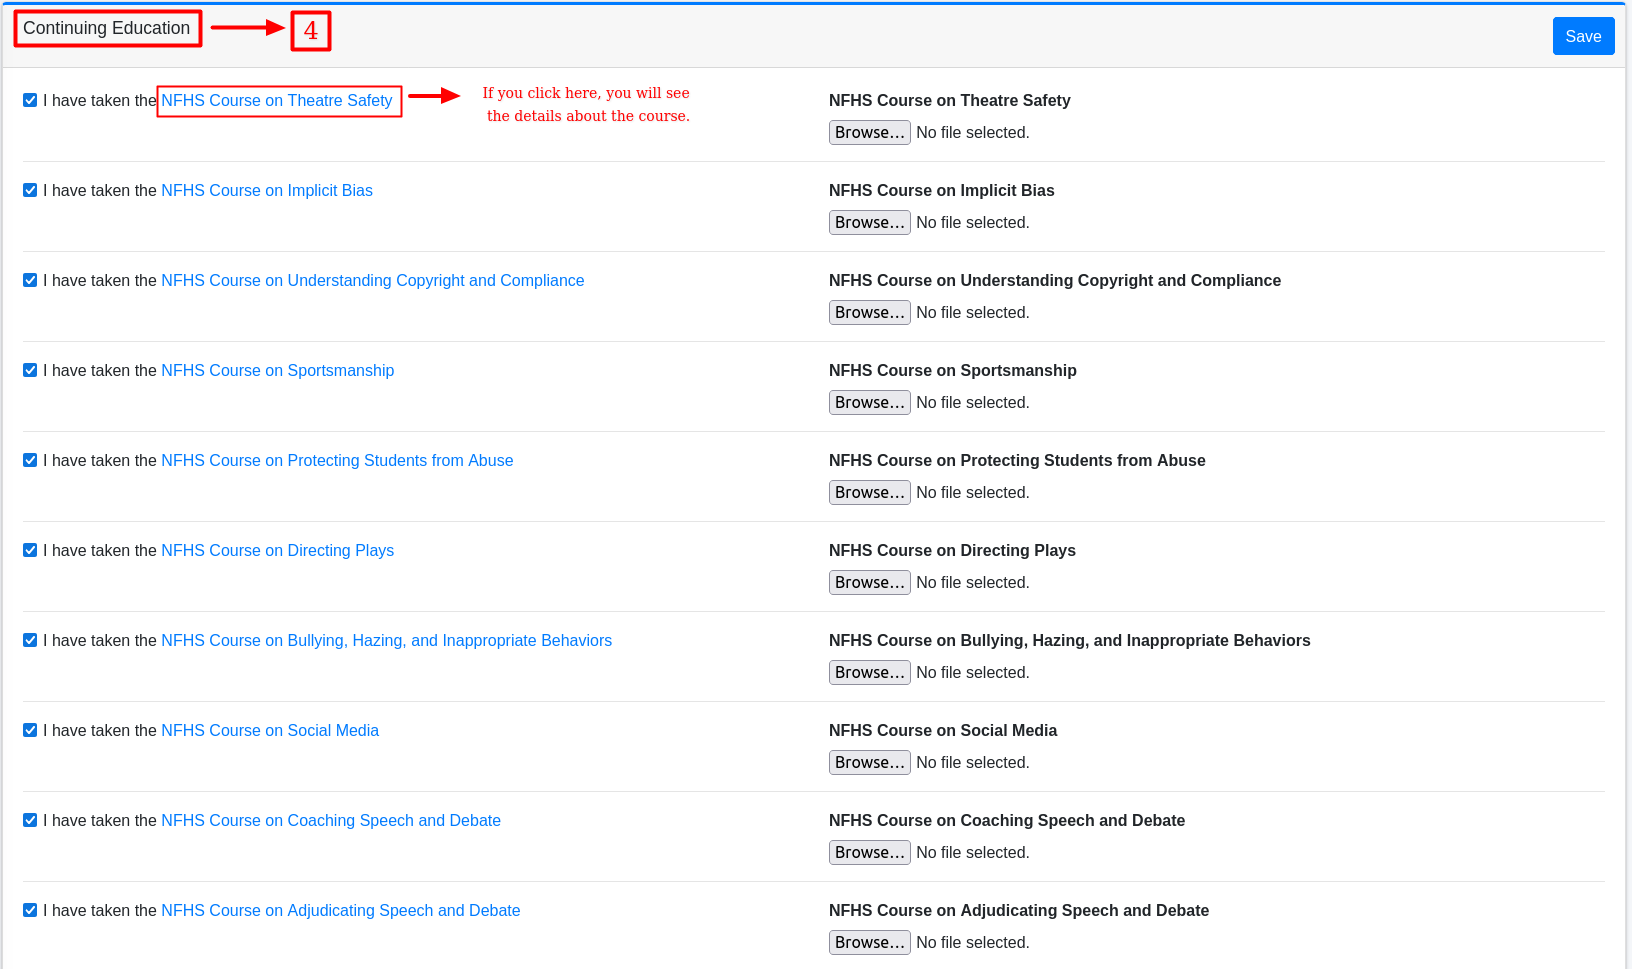Click the Continuing Education section heading
1632x969 pixels.
pyautogui.click(x=107, y=28)
